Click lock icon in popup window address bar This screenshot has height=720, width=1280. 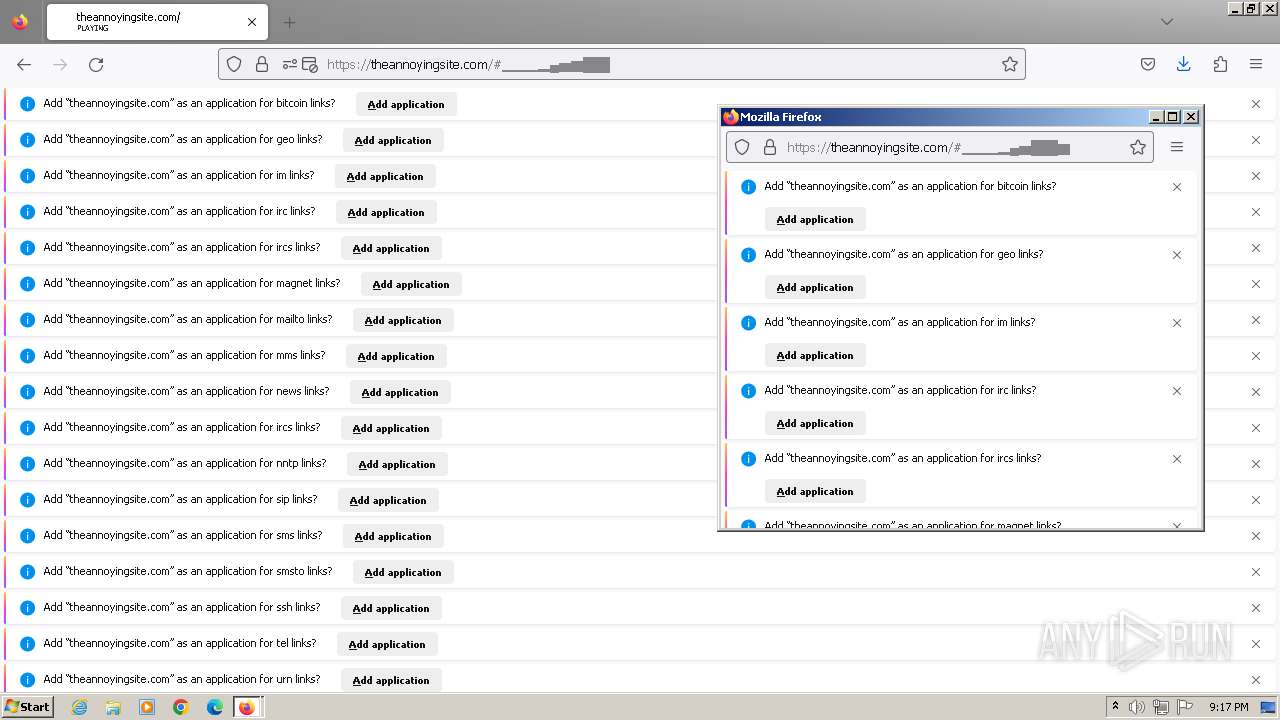pos(770,147)
